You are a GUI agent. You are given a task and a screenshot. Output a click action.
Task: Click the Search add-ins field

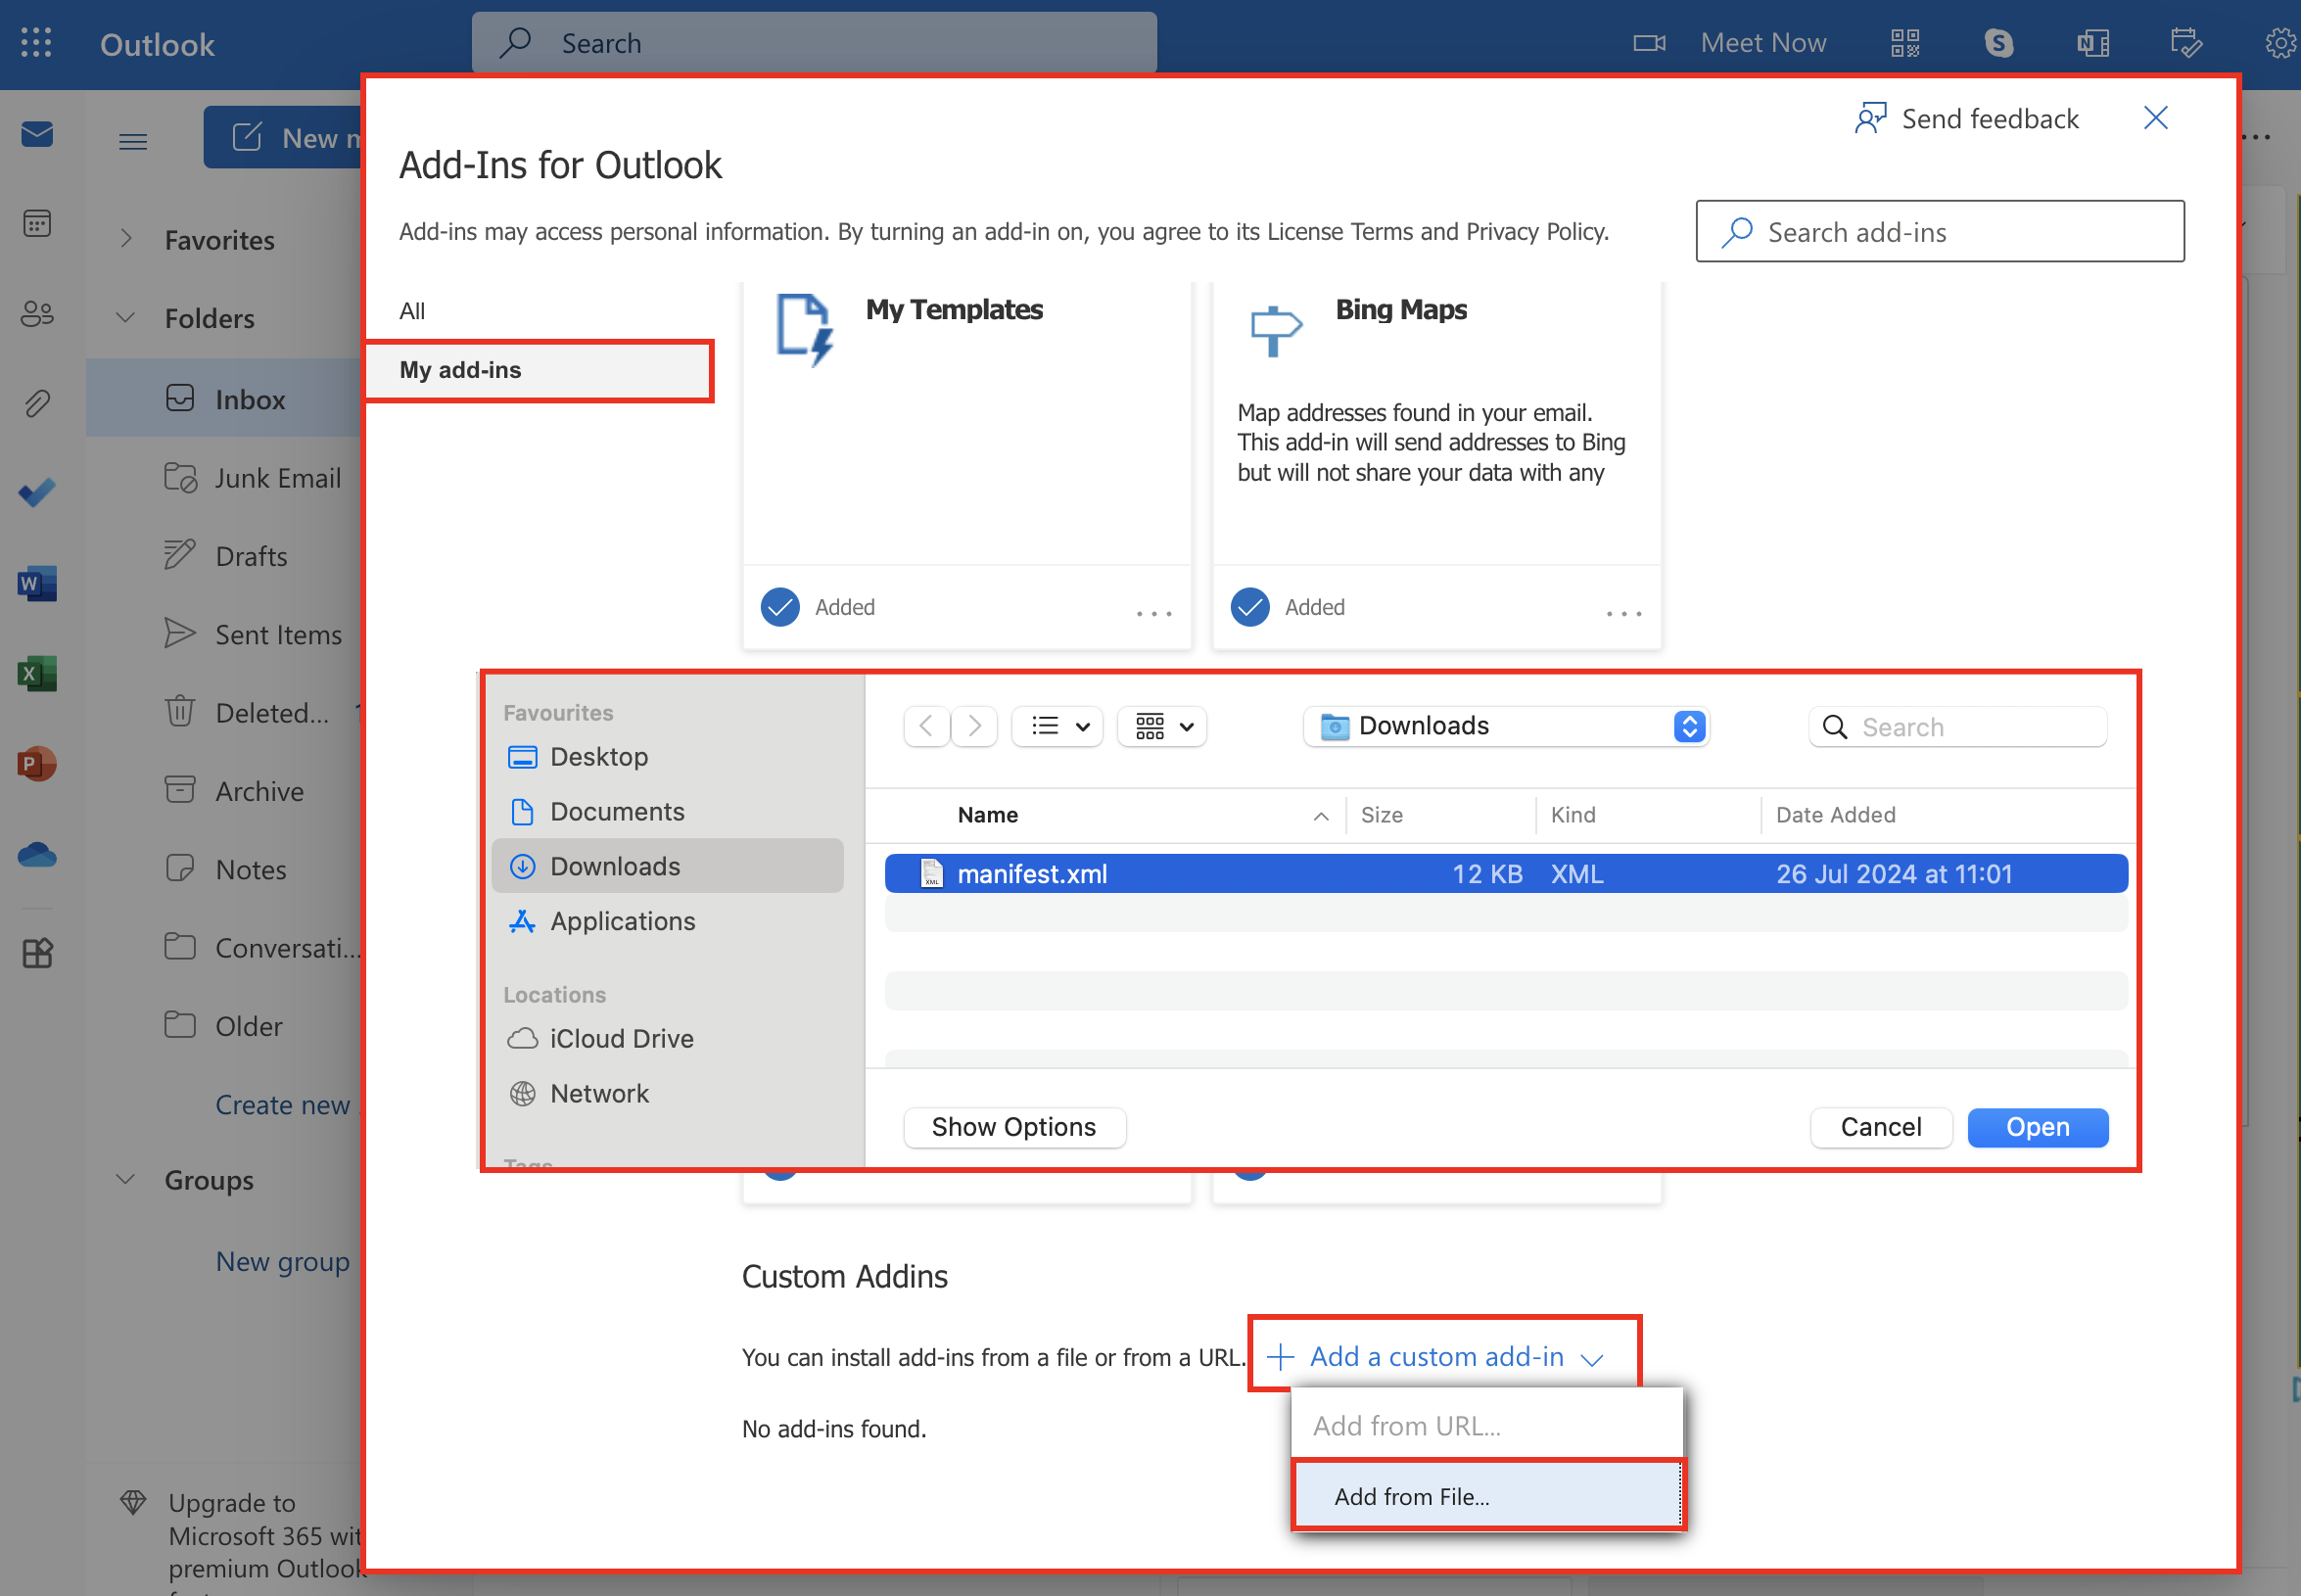pos(1939,231)
